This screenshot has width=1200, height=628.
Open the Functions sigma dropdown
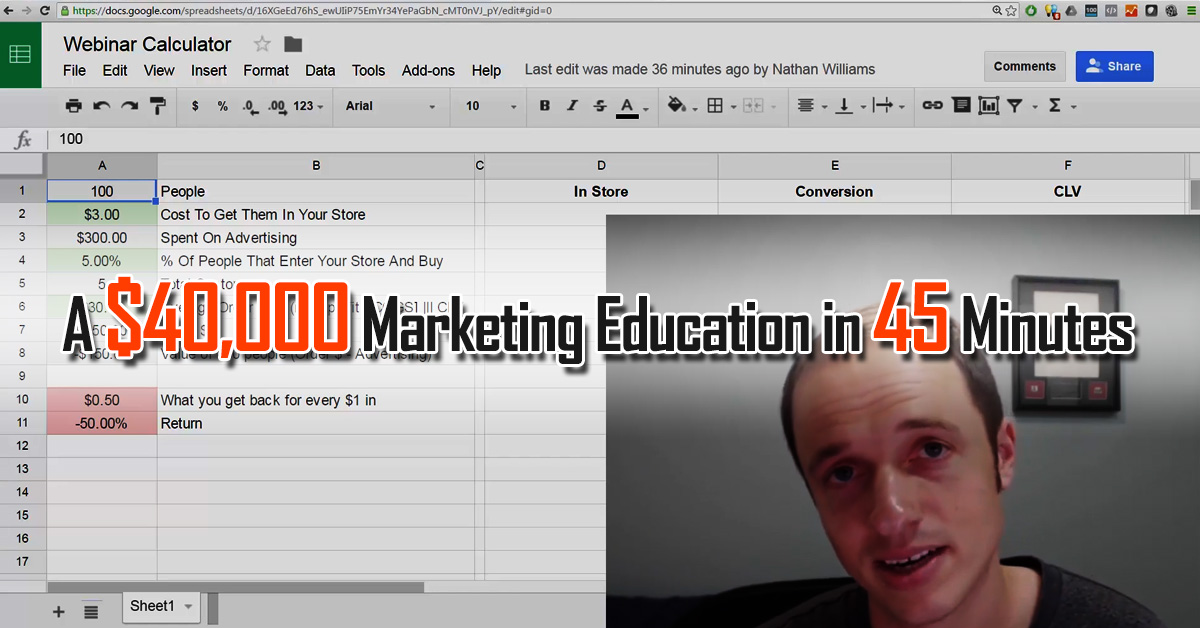pyautogui.click(x=1061, y=105)
